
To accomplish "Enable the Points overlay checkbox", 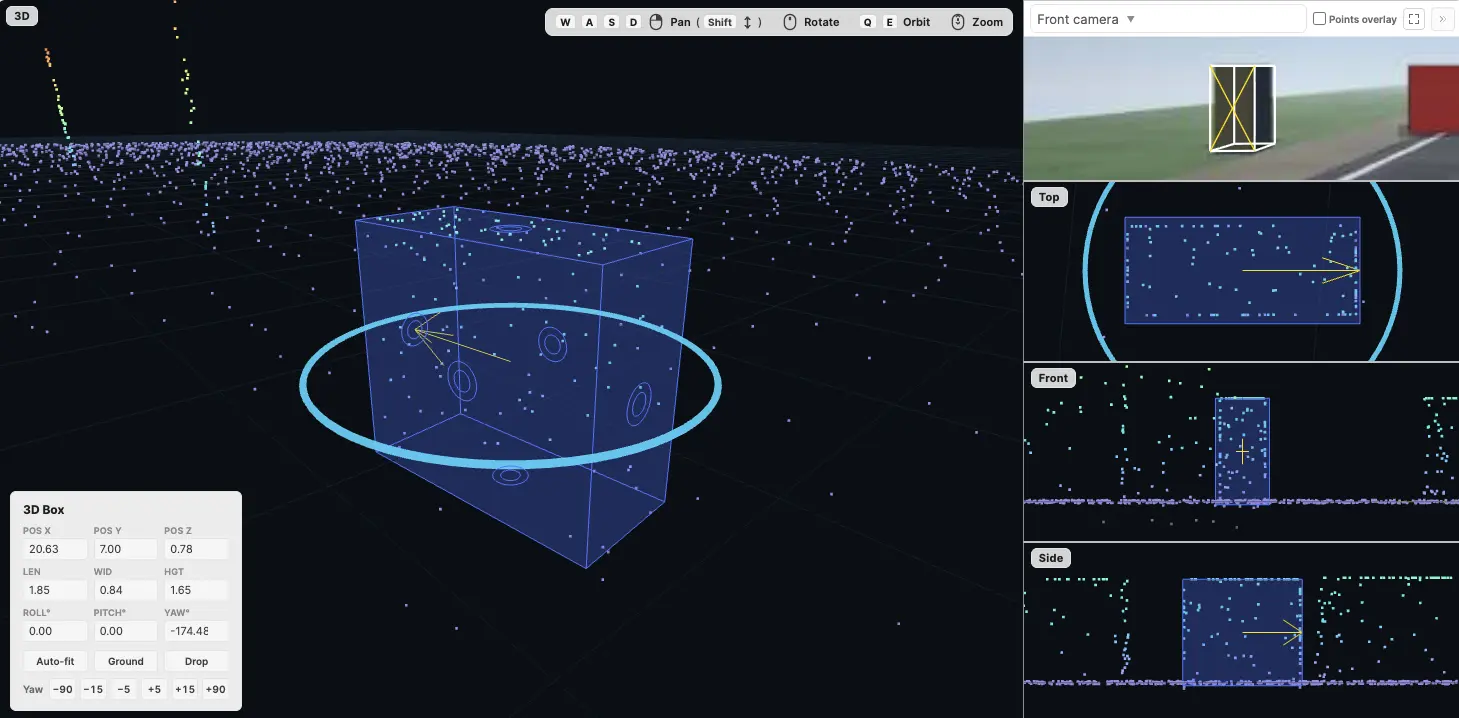I will click(x=1319, y=19).
